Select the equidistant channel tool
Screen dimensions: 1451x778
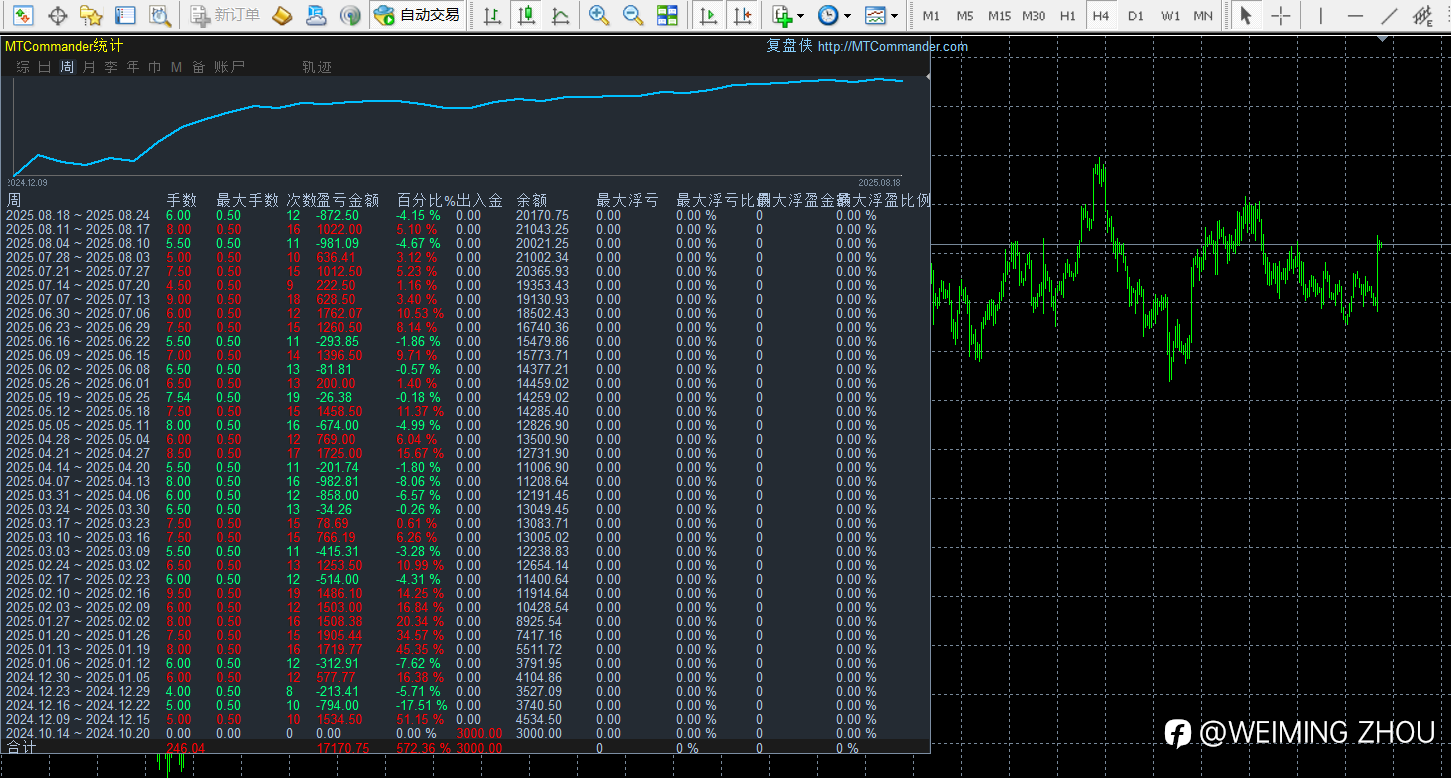pos(1424,15)
